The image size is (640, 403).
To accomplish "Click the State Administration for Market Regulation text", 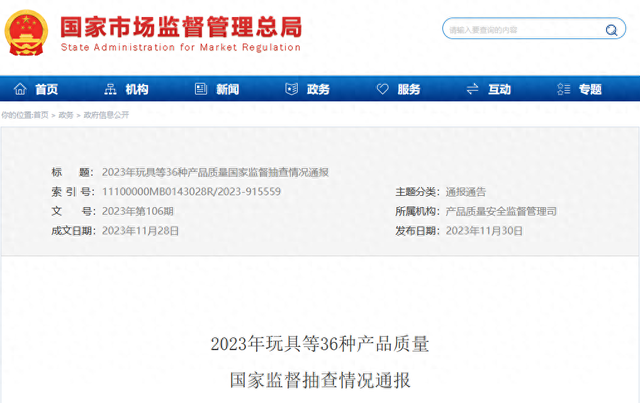I will click(x=181, y=47).
